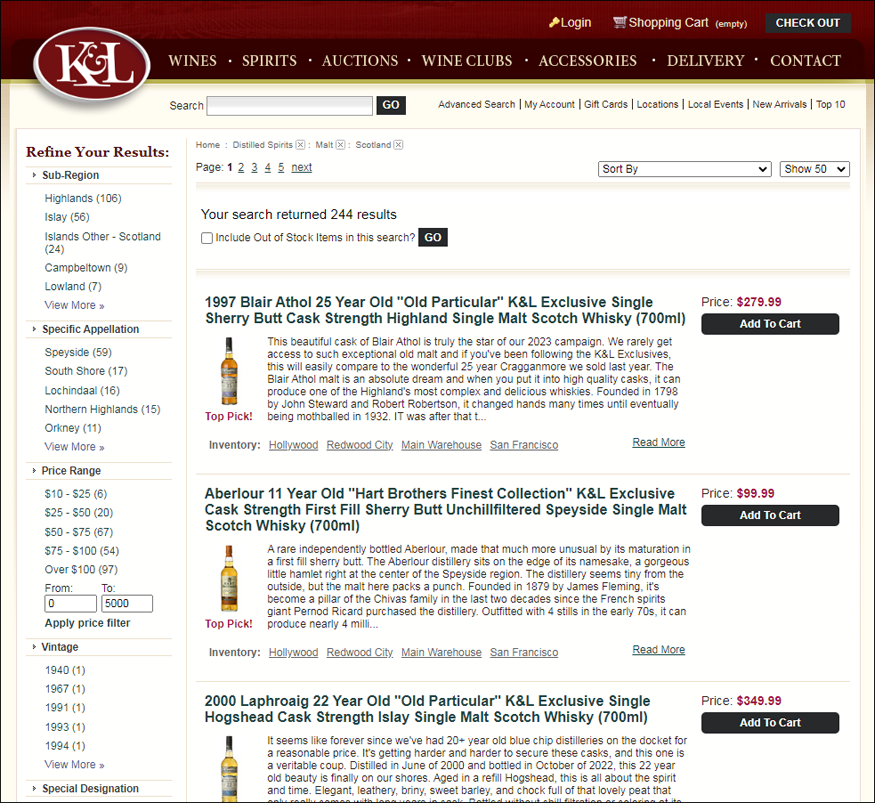Viewport: 875px width, 803px height.
Task: Add the Blair Athol 25 Year to cart
Action: (770, 324)
